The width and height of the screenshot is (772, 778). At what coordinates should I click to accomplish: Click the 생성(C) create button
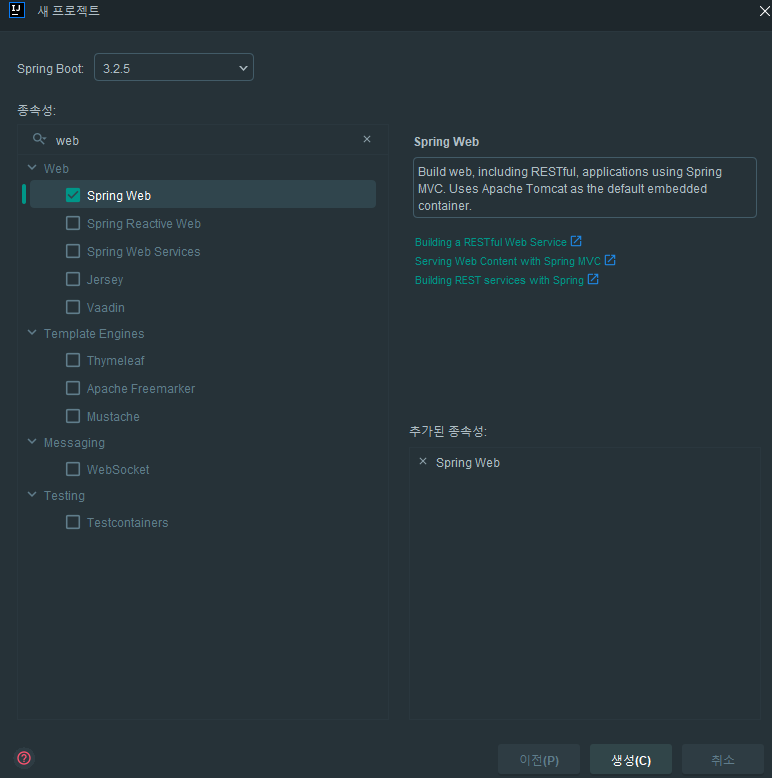coord(631,760)
